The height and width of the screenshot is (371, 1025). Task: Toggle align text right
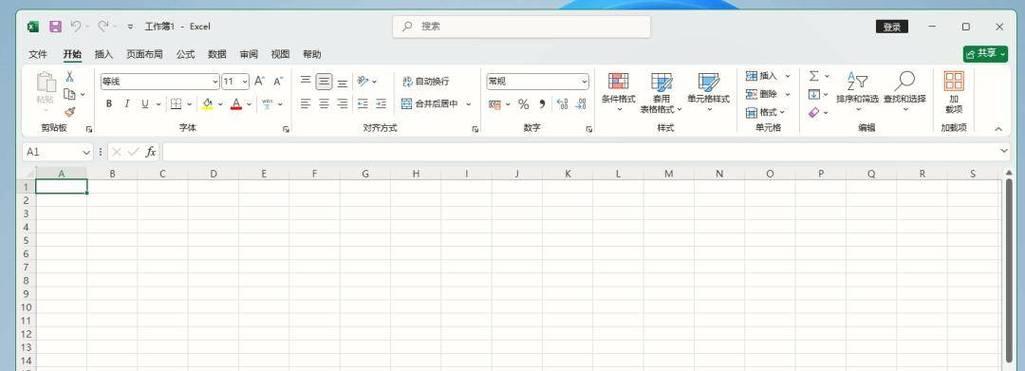click(342, 103)
